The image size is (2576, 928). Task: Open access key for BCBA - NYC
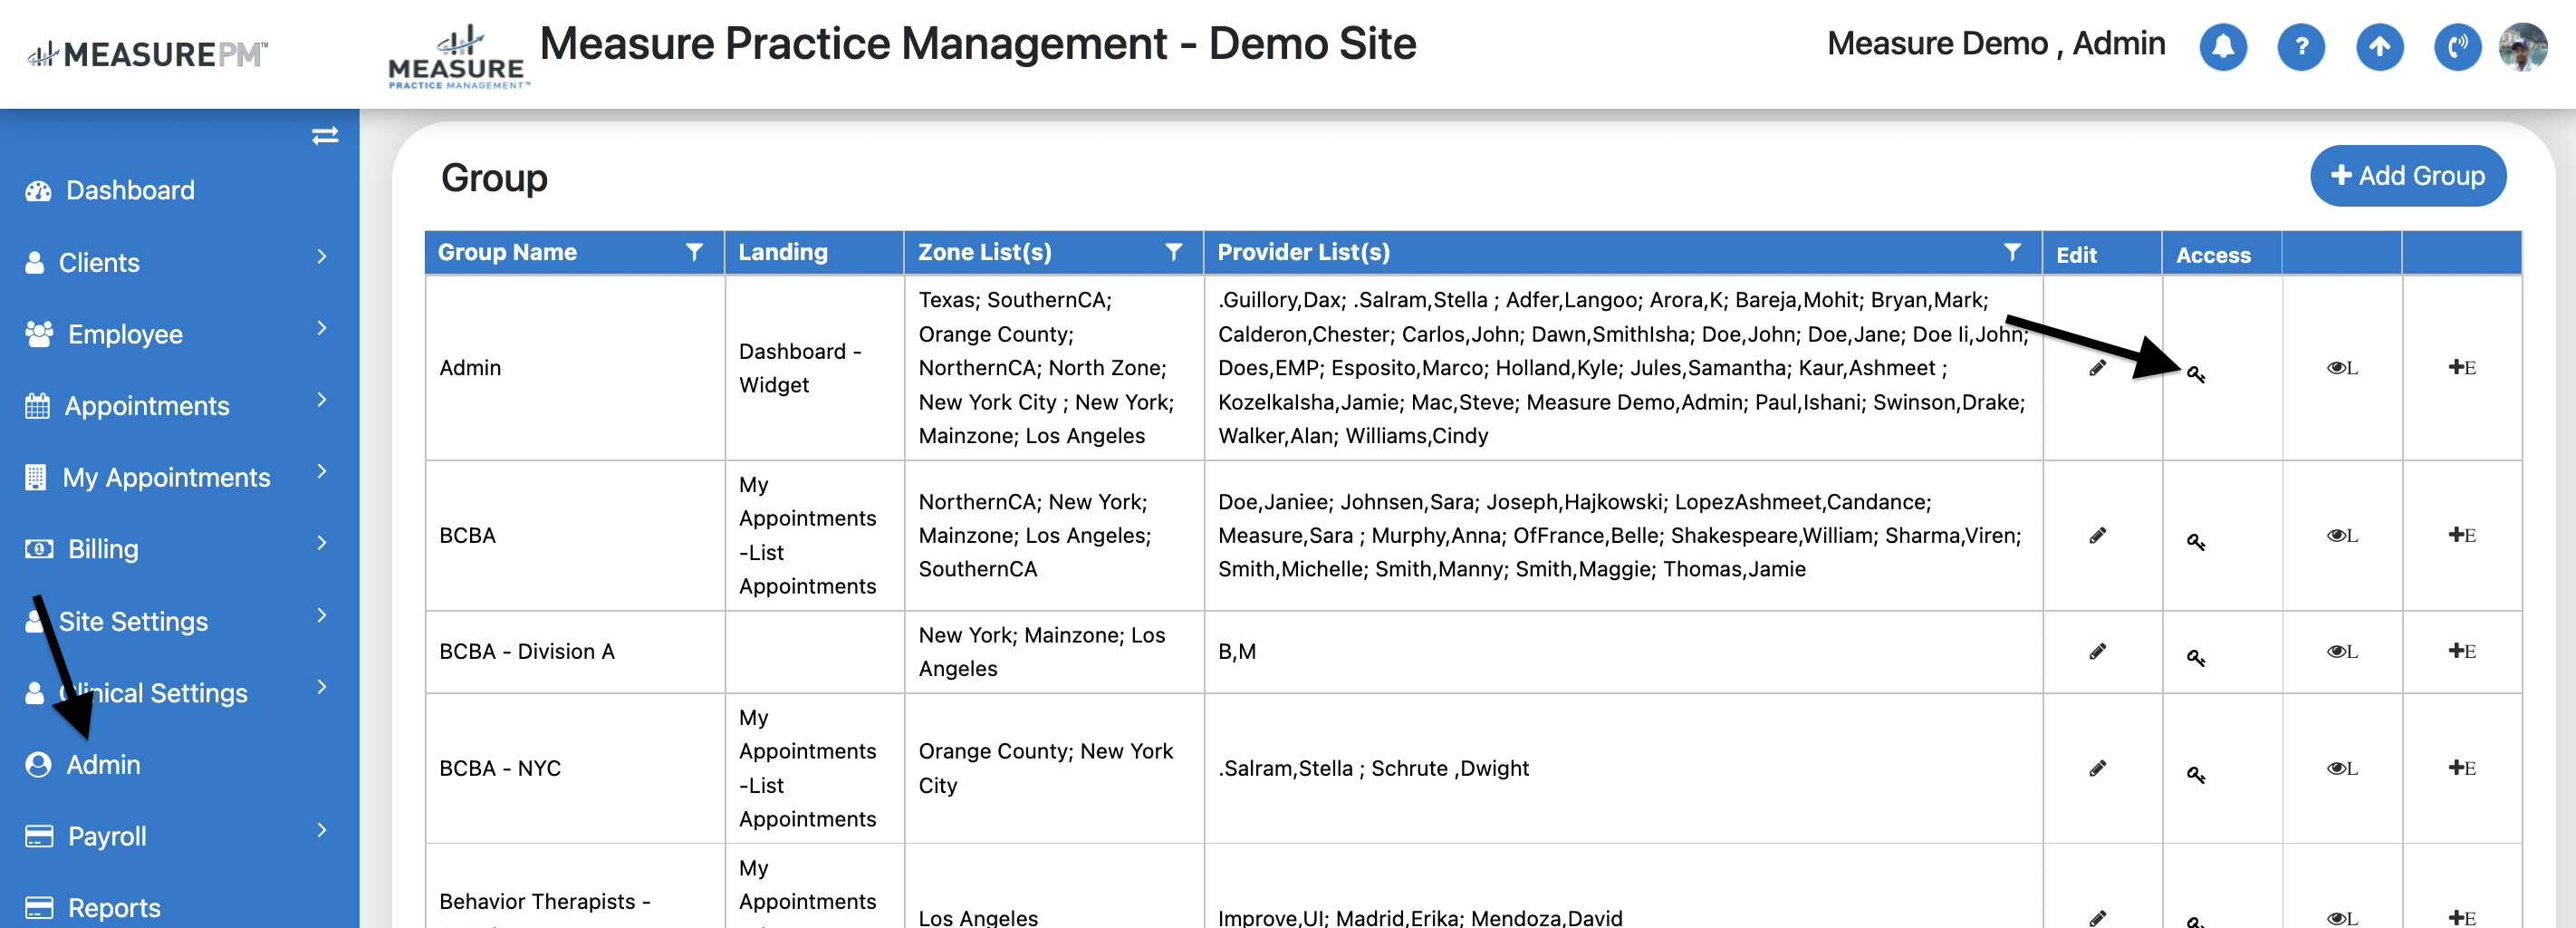pyautogui.click(x=2195, y=775)
